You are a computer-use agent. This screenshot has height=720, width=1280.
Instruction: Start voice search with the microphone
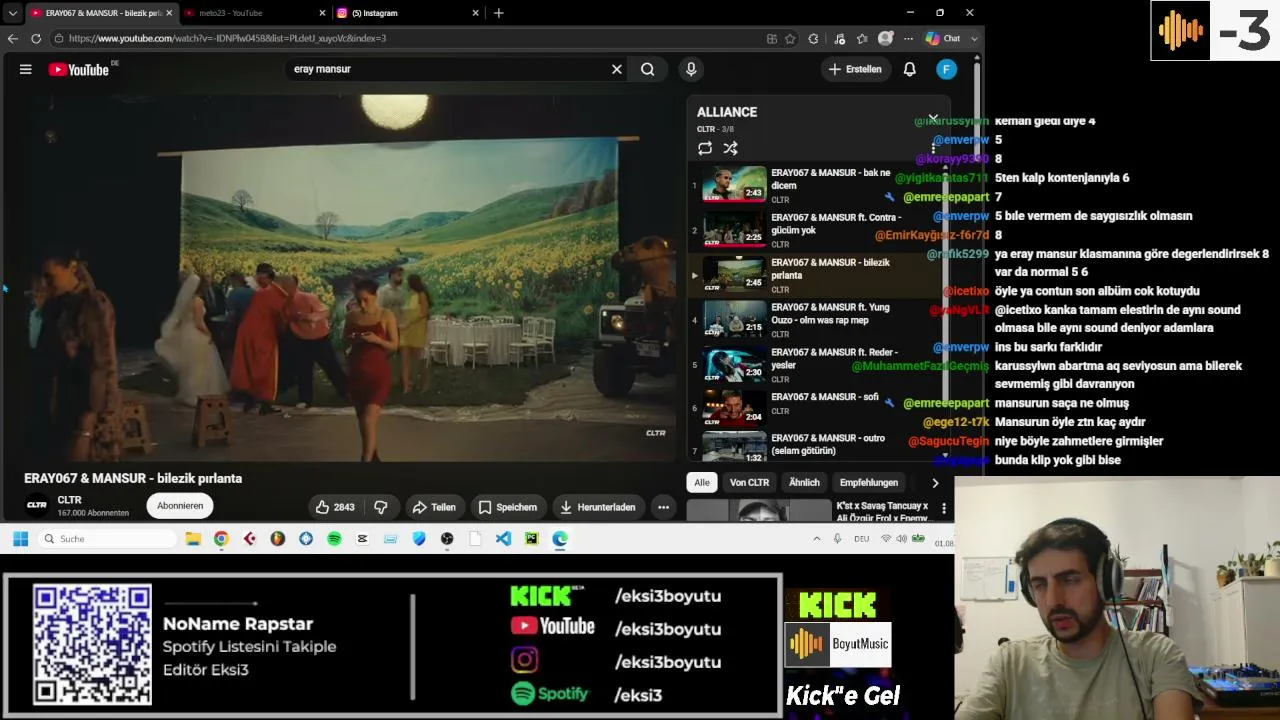pos(691,69)
